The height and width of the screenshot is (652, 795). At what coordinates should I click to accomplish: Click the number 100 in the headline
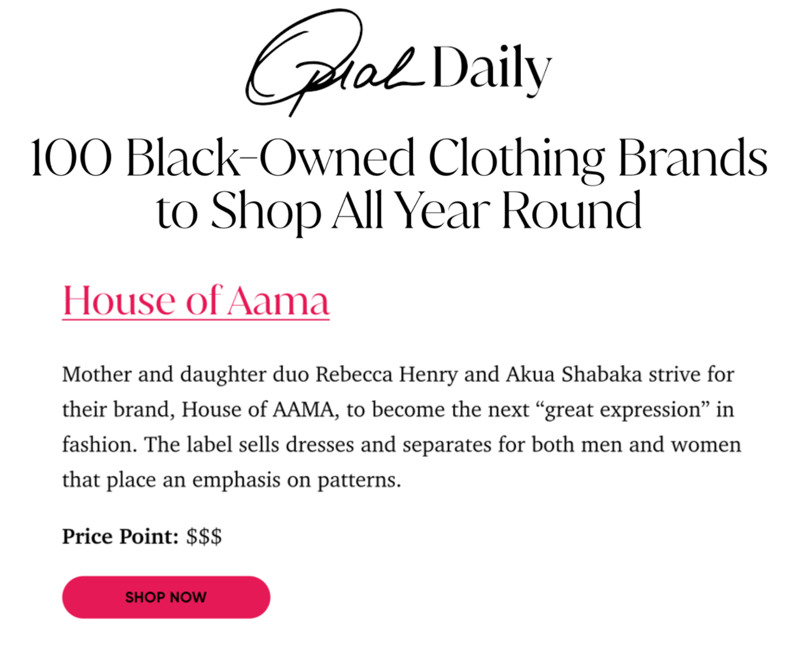[x=65, y=160]
